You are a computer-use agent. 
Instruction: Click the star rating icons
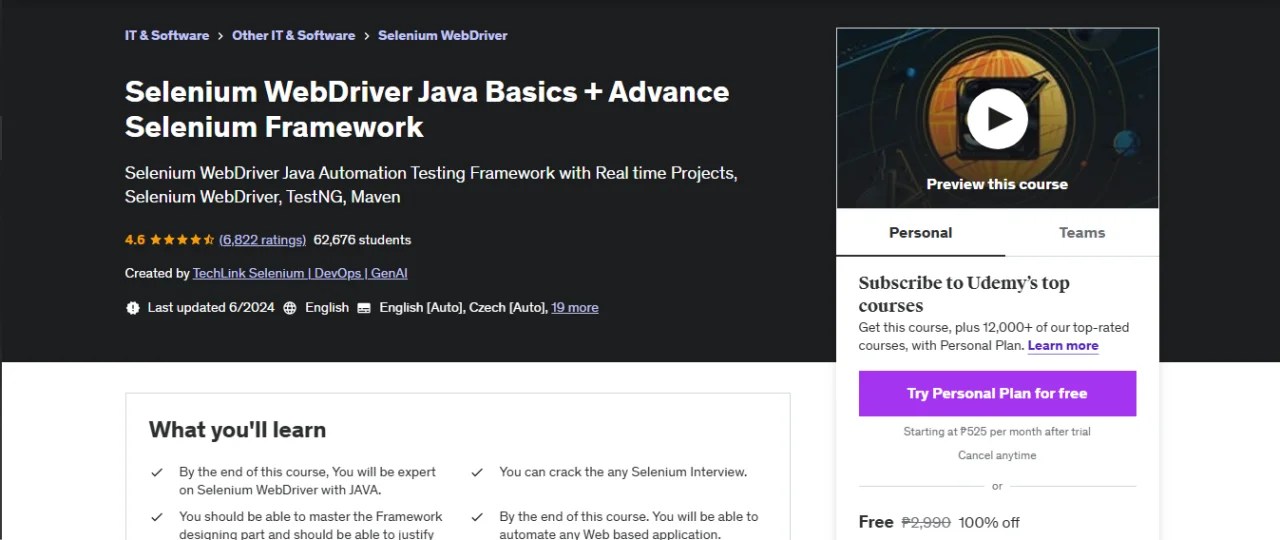point(182,240)
